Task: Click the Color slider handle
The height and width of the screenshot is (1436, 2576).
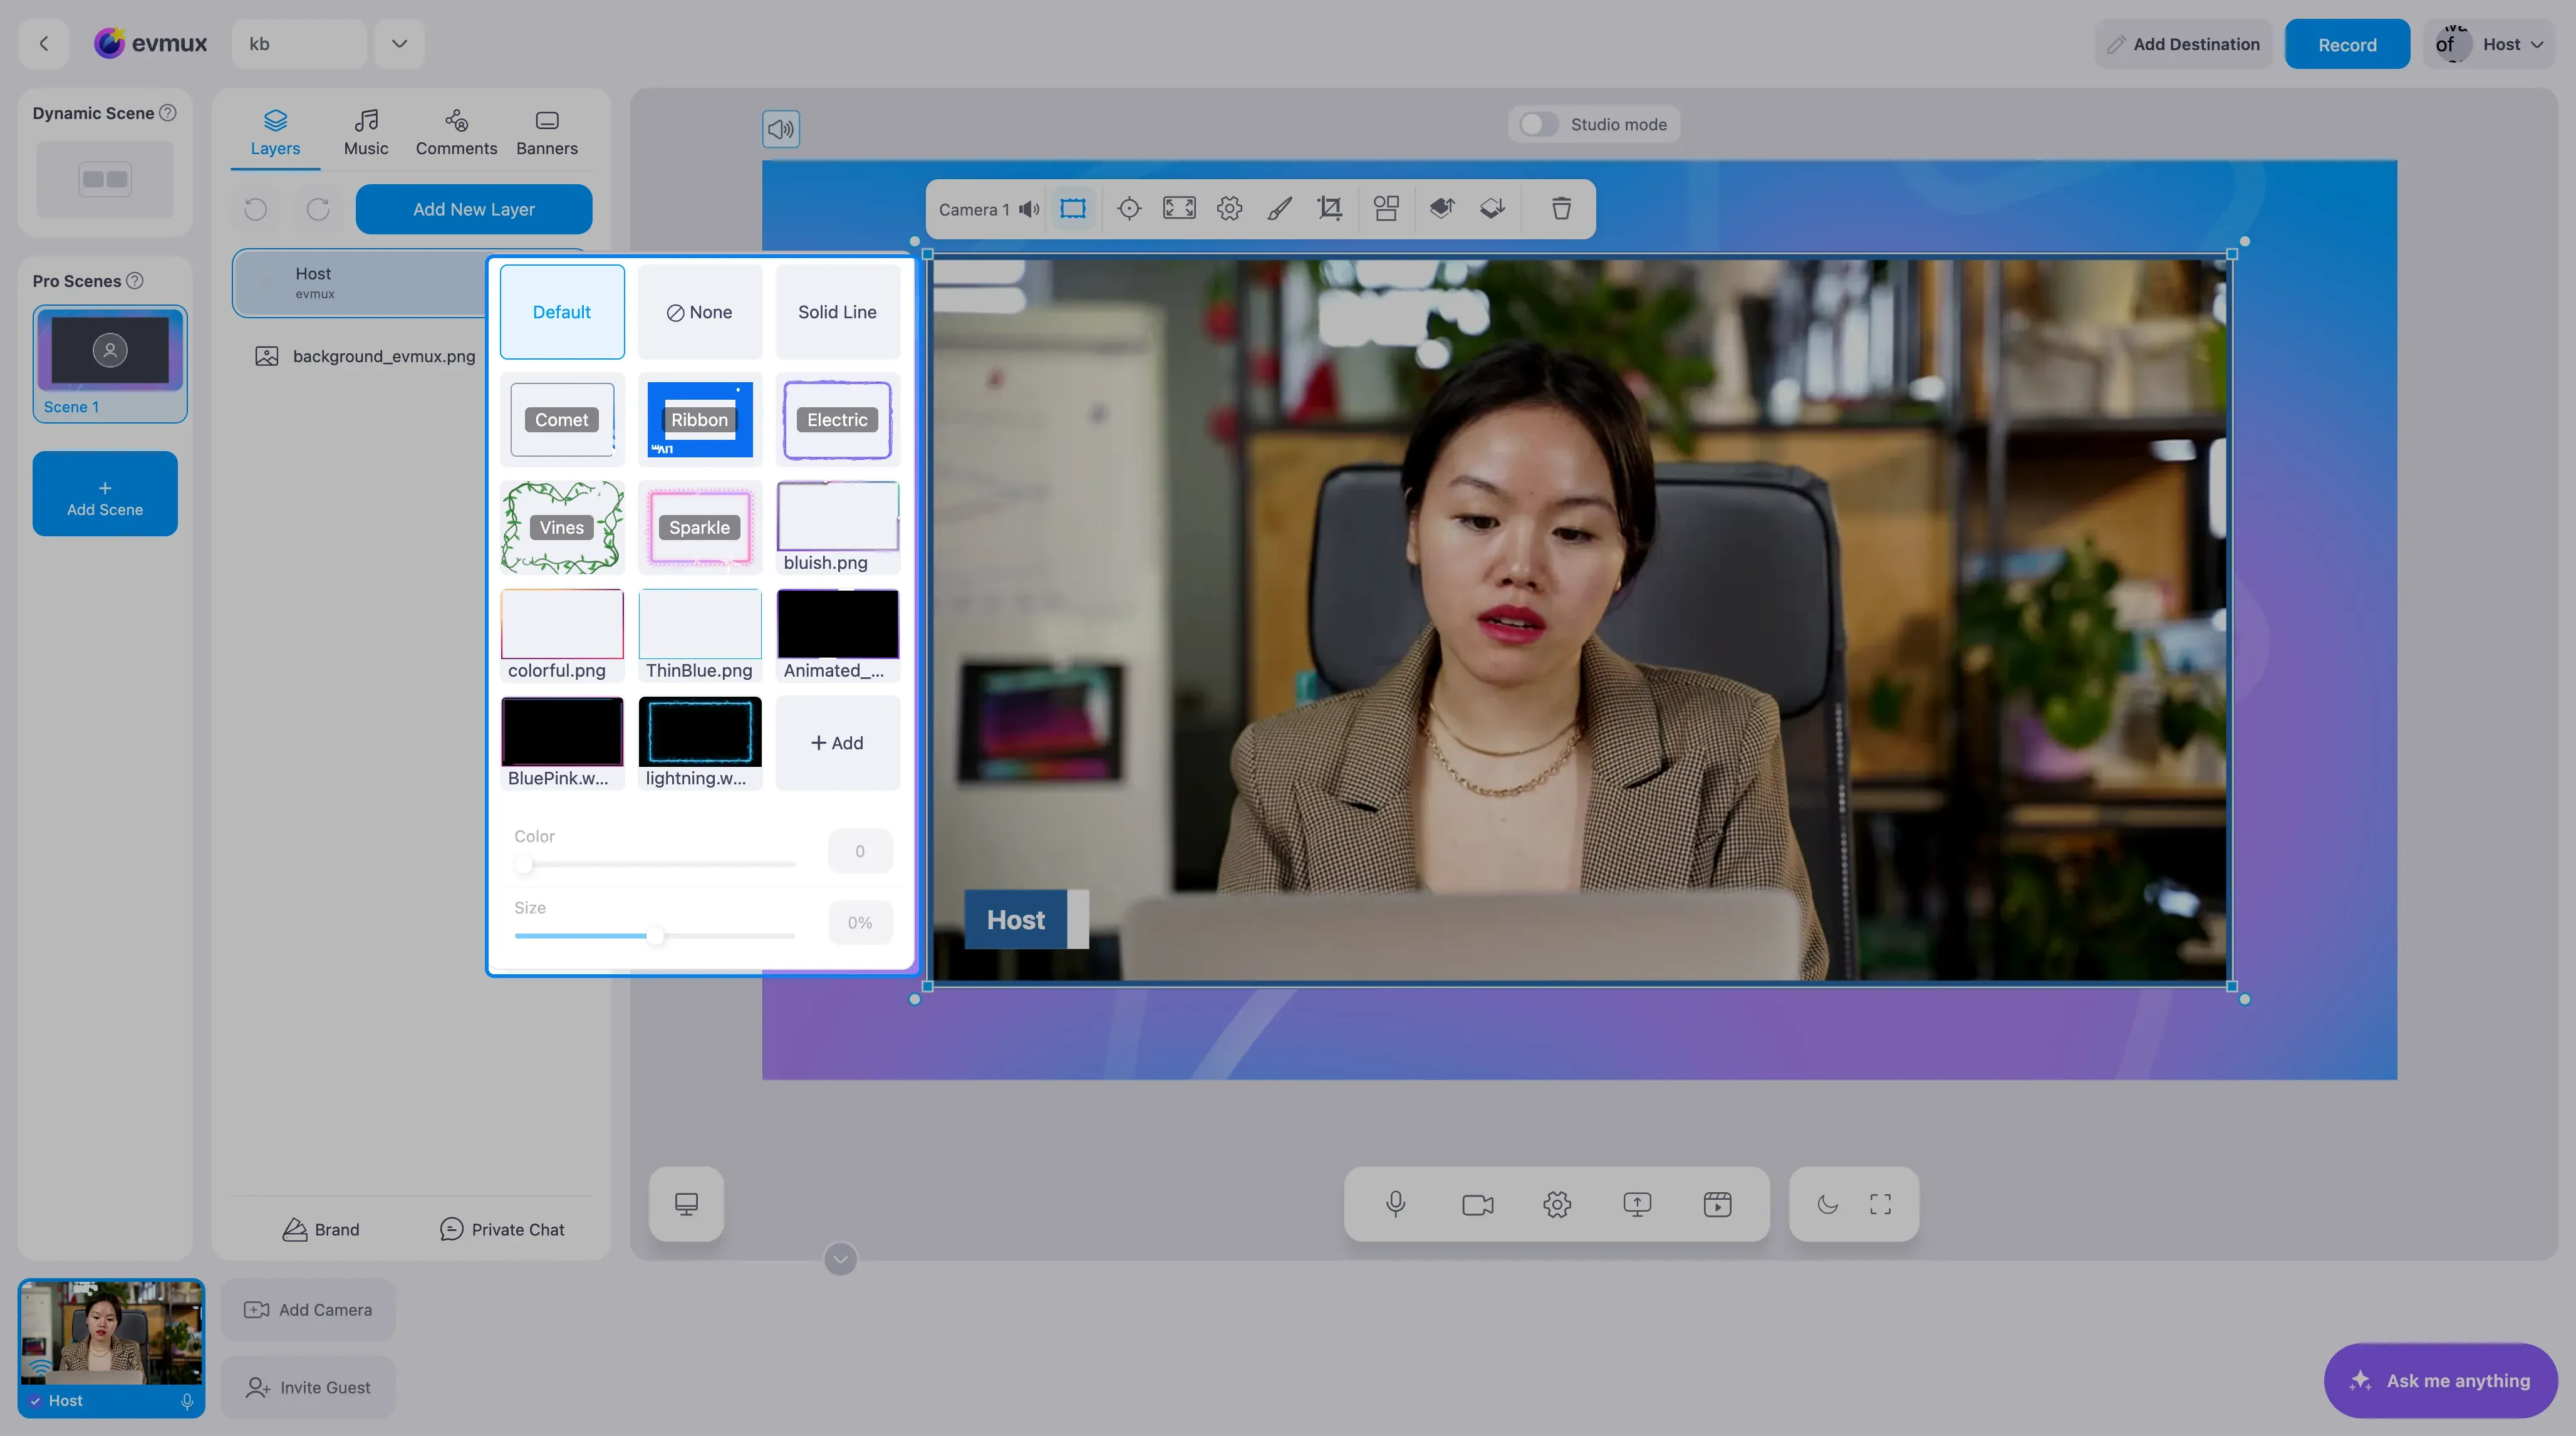Action: click(x=524, y=864)
